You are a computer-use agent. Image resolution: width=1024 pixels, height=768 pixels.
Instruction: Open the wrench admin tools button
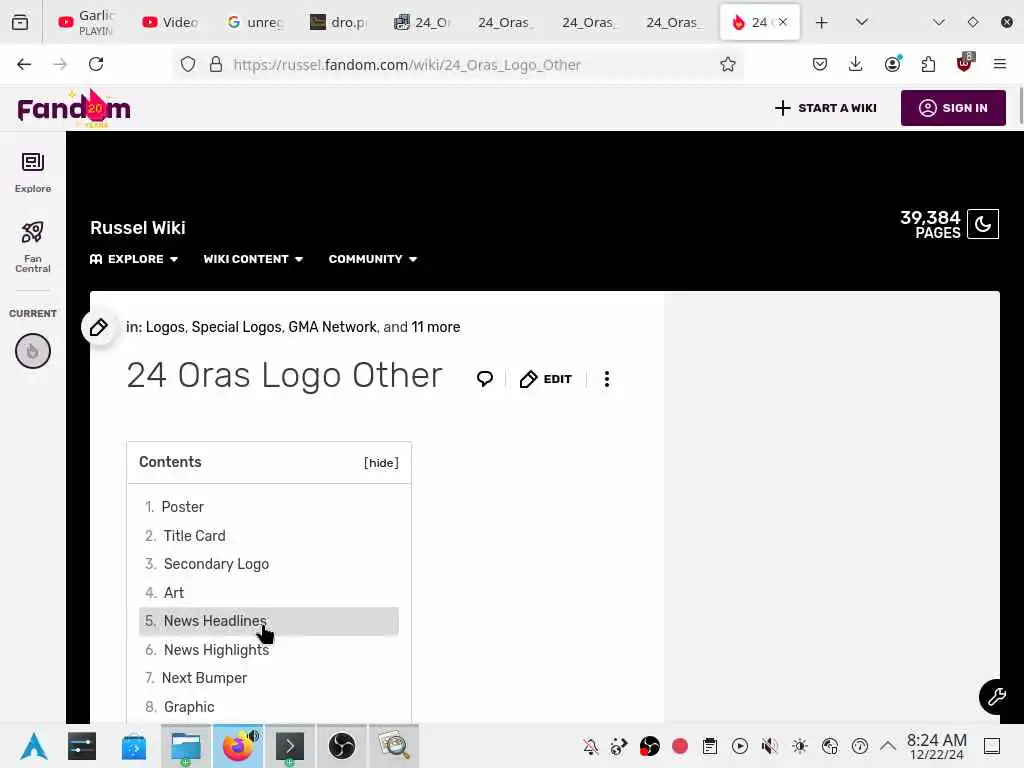(x=996, y=697)
